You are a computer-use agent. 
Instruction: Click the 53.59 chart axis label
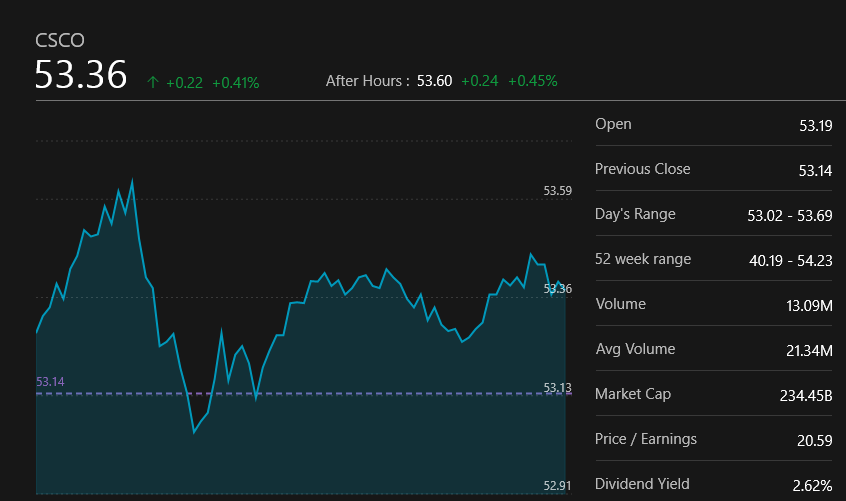tap(557, 190)
